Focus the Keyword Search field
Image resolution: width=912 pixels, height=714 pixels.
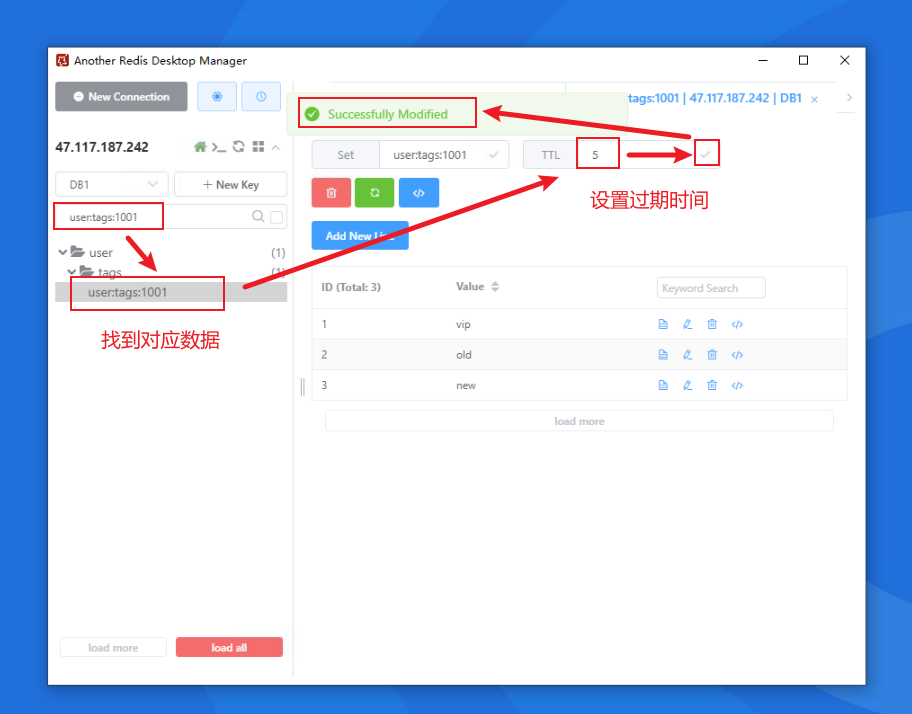click(711, 288)
